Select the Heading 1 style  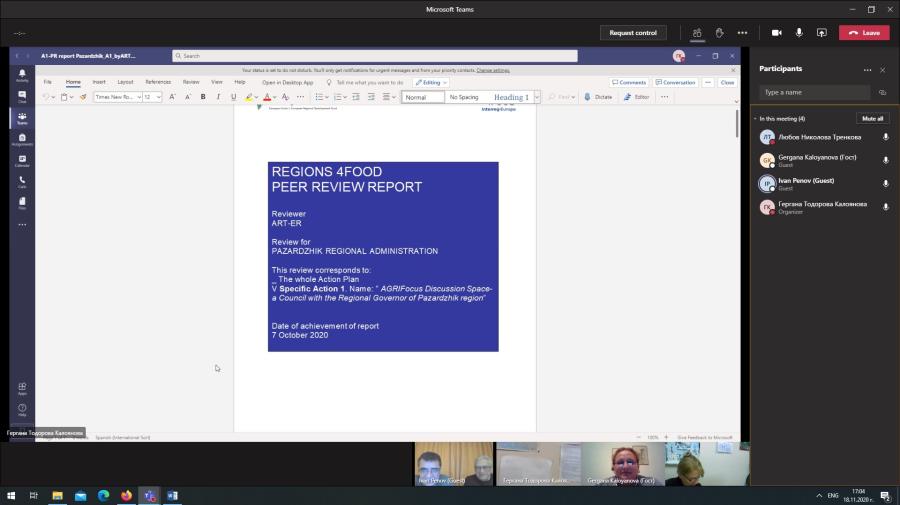(511, 97)
